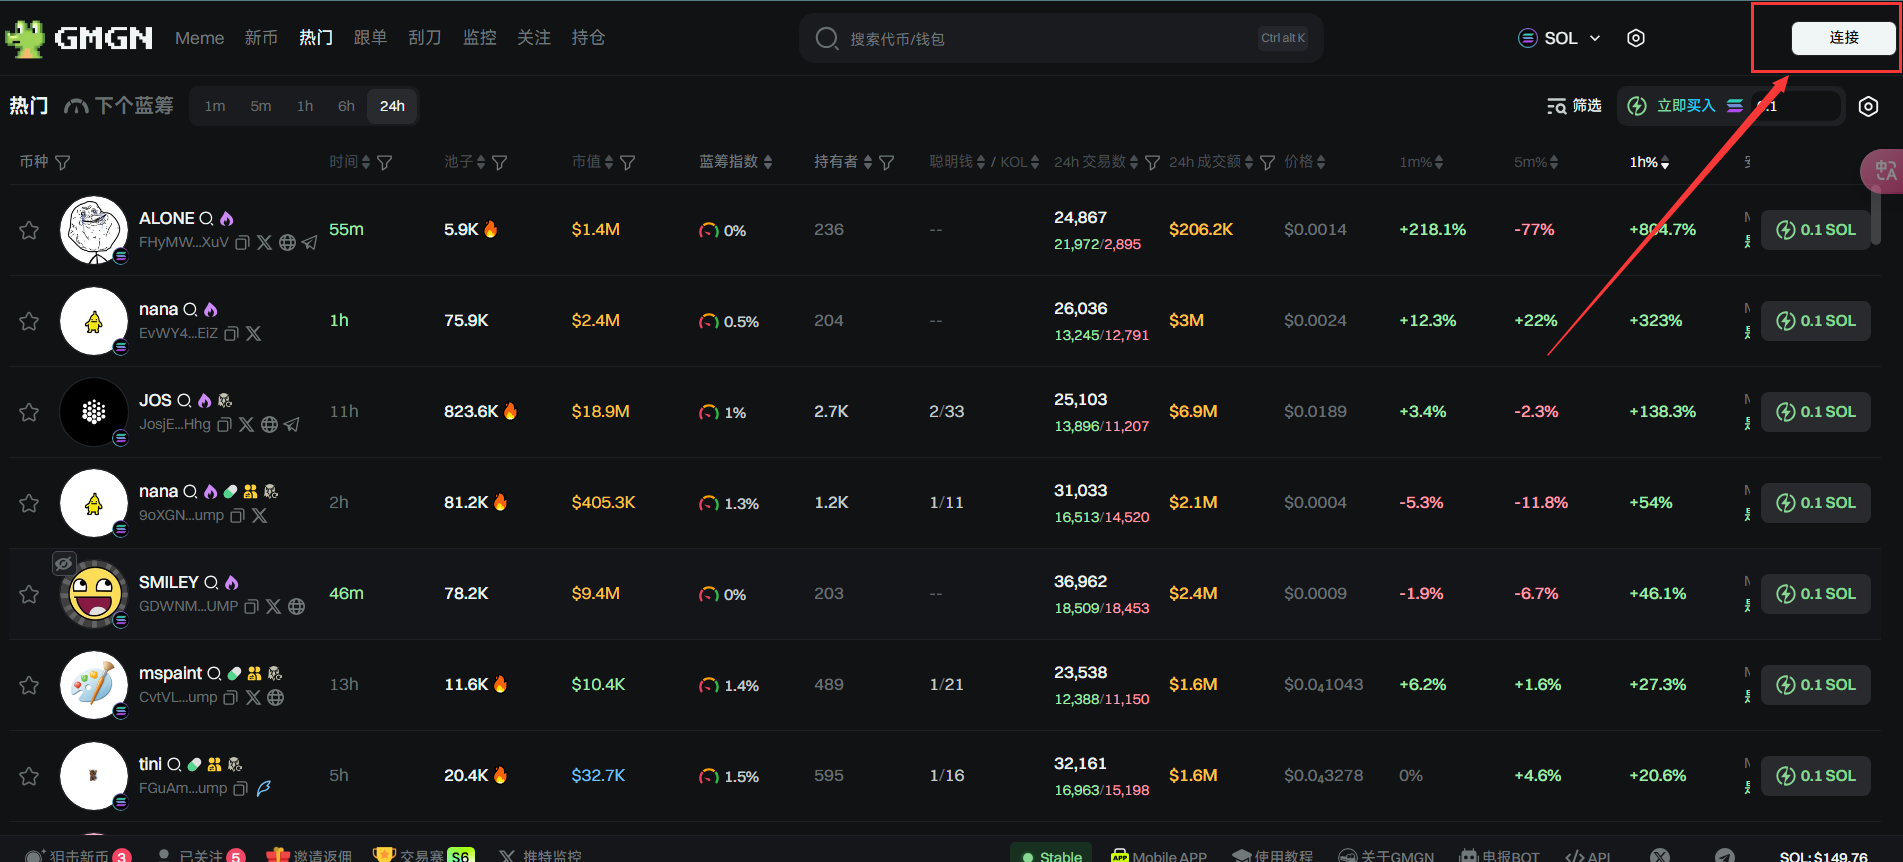The height and width of the screenshot is (862, 1903).
Task: Toggle hide icon on SMILEY row
Action: [64, 563]
